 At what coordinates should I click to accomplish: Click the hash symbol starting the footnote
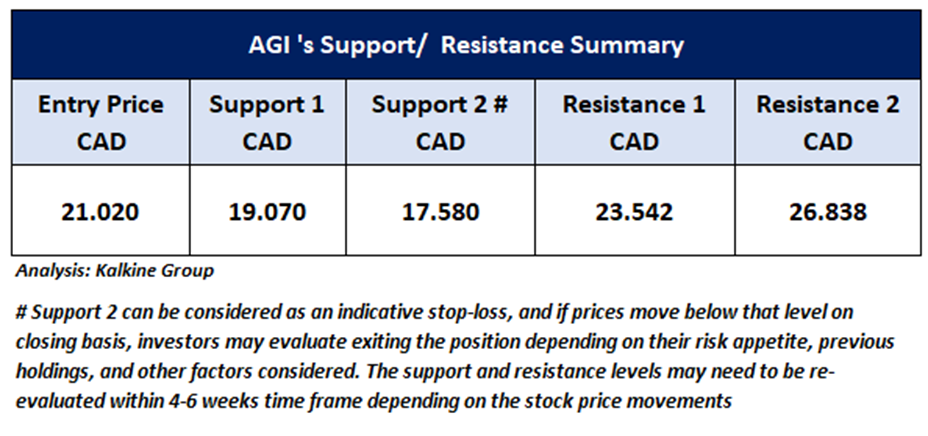pos(21,312)
